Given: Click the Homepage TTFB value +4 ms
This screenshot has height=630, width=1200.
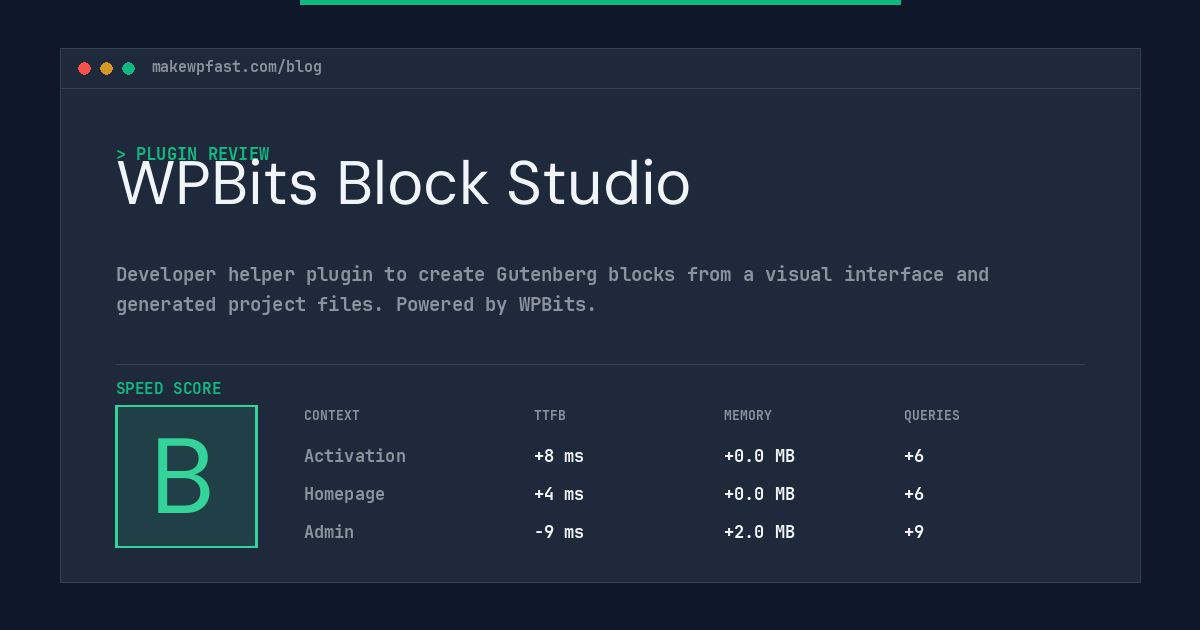Looking at the screenshot, I should (x=559, y=494).
